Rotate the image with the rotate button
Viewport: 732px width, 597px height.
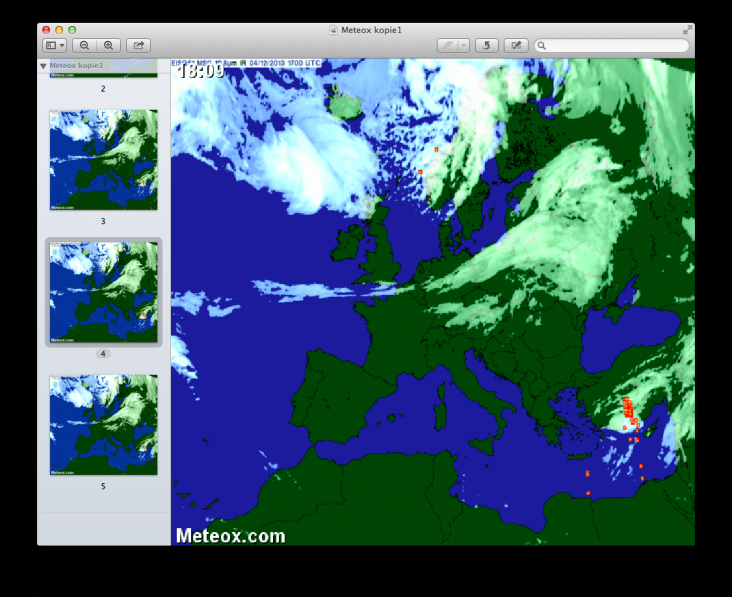486,45
